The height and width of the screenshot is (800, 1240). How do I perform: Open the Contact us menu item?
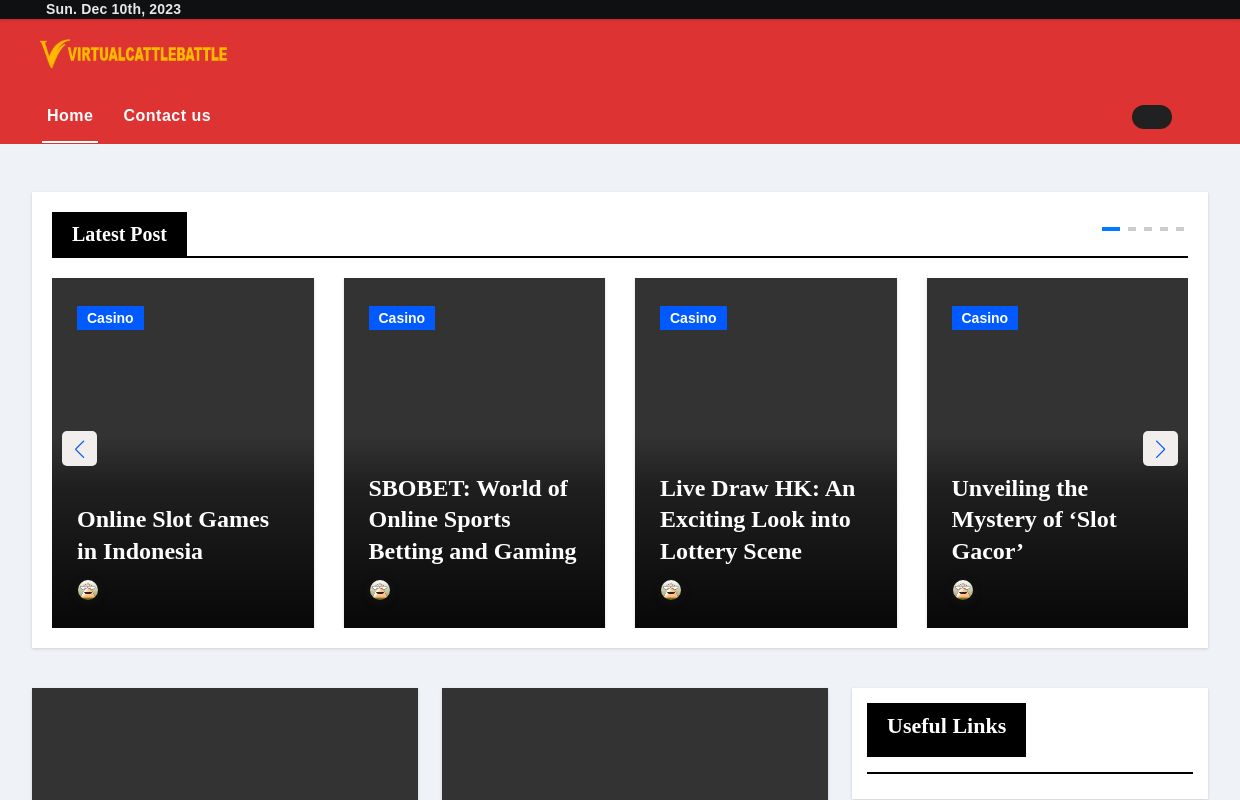click(x=167, y=116)
